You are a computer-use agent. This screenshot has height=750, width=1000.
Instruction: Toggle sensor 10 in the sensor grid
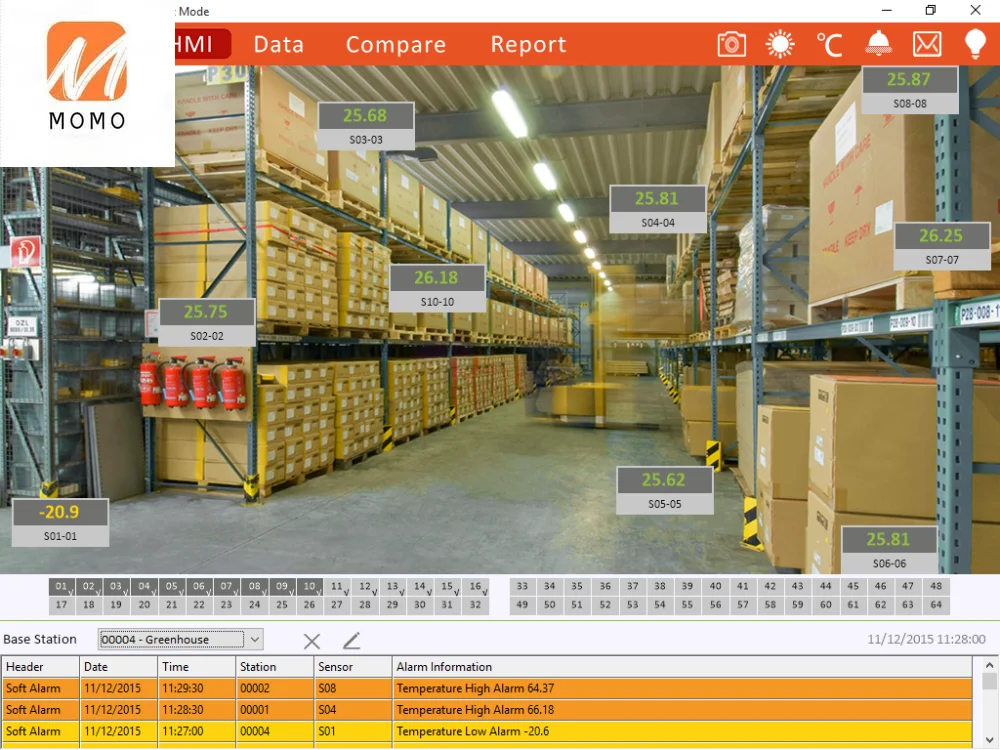click(310, 587)
